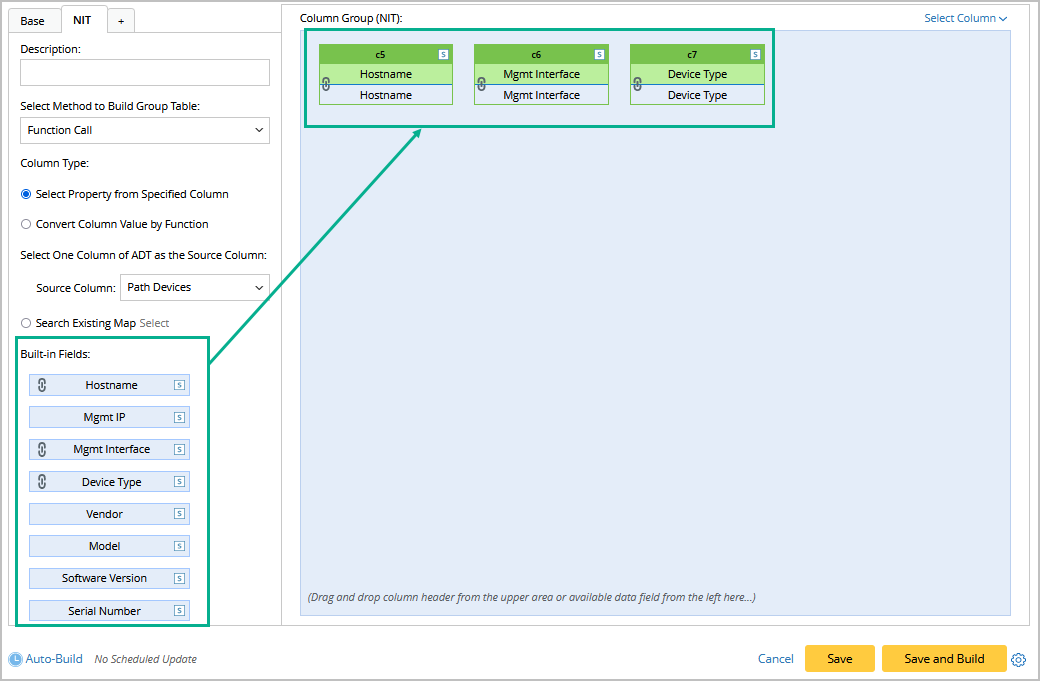Select 'Convert Column Value by Function' radio
The width and height of the screenshot is (1040, 681).
[26, 224]
